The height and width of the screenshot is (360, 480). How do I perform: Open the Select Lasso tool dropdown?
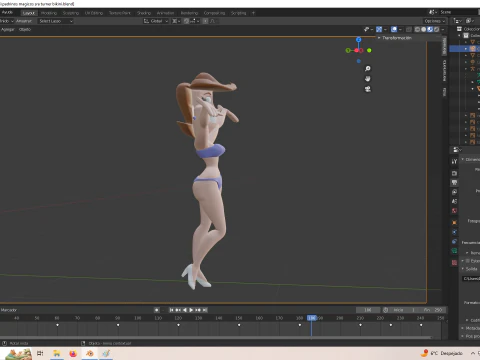point(55,21)
